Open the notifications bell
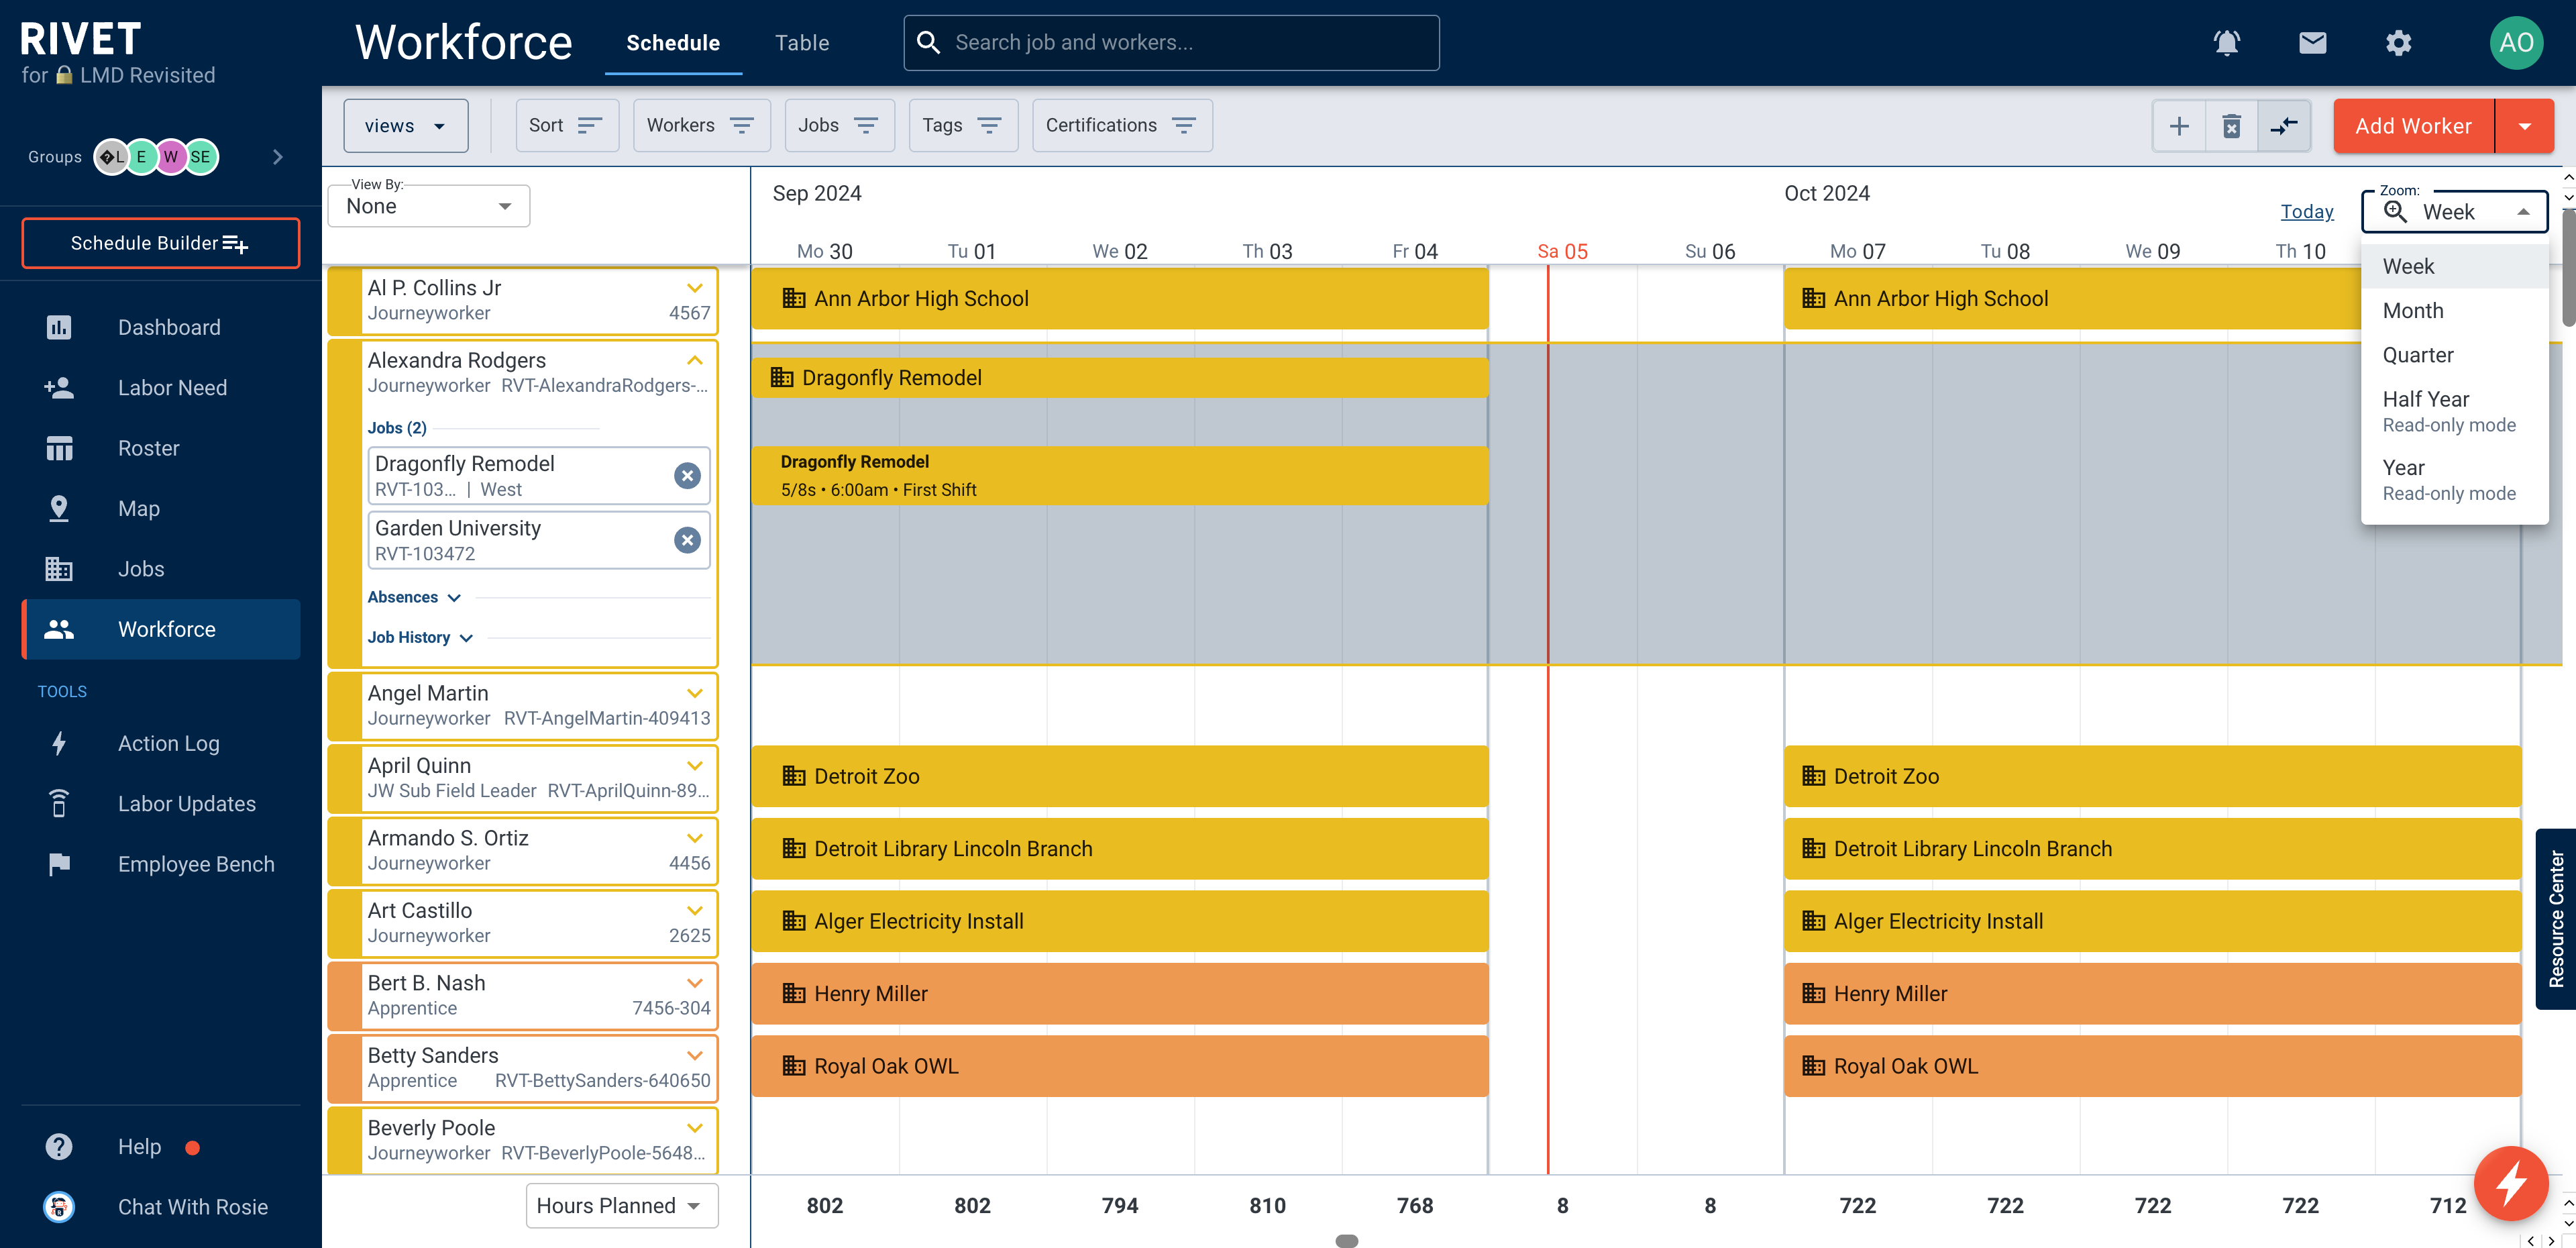 point(2226,43)
